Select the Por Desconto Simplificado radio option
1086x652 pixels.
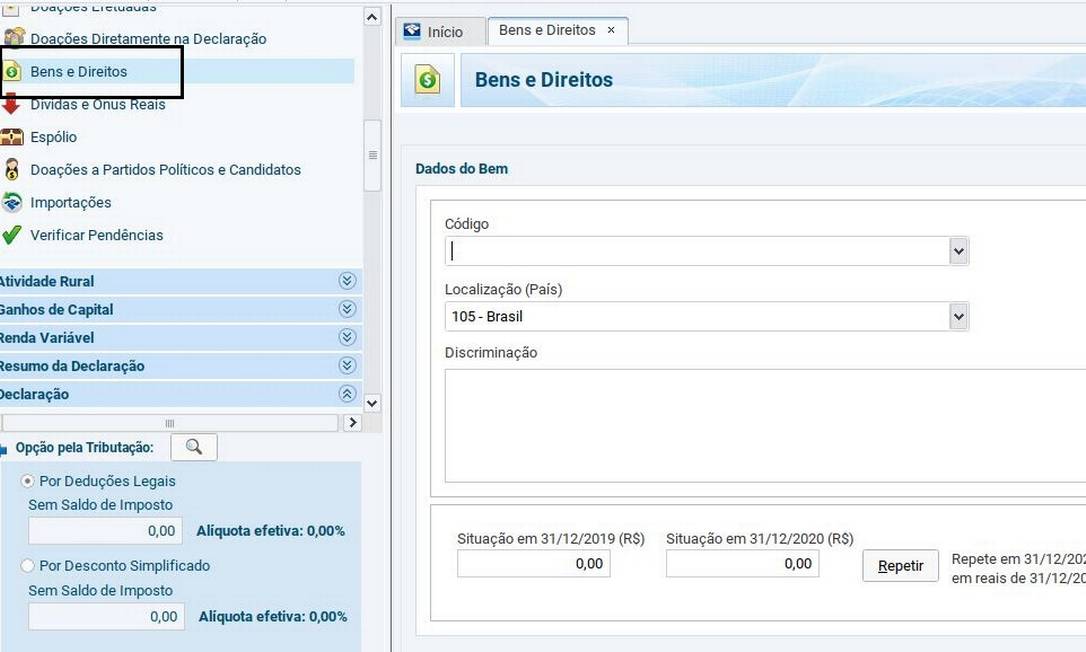(x=28, y=566)
